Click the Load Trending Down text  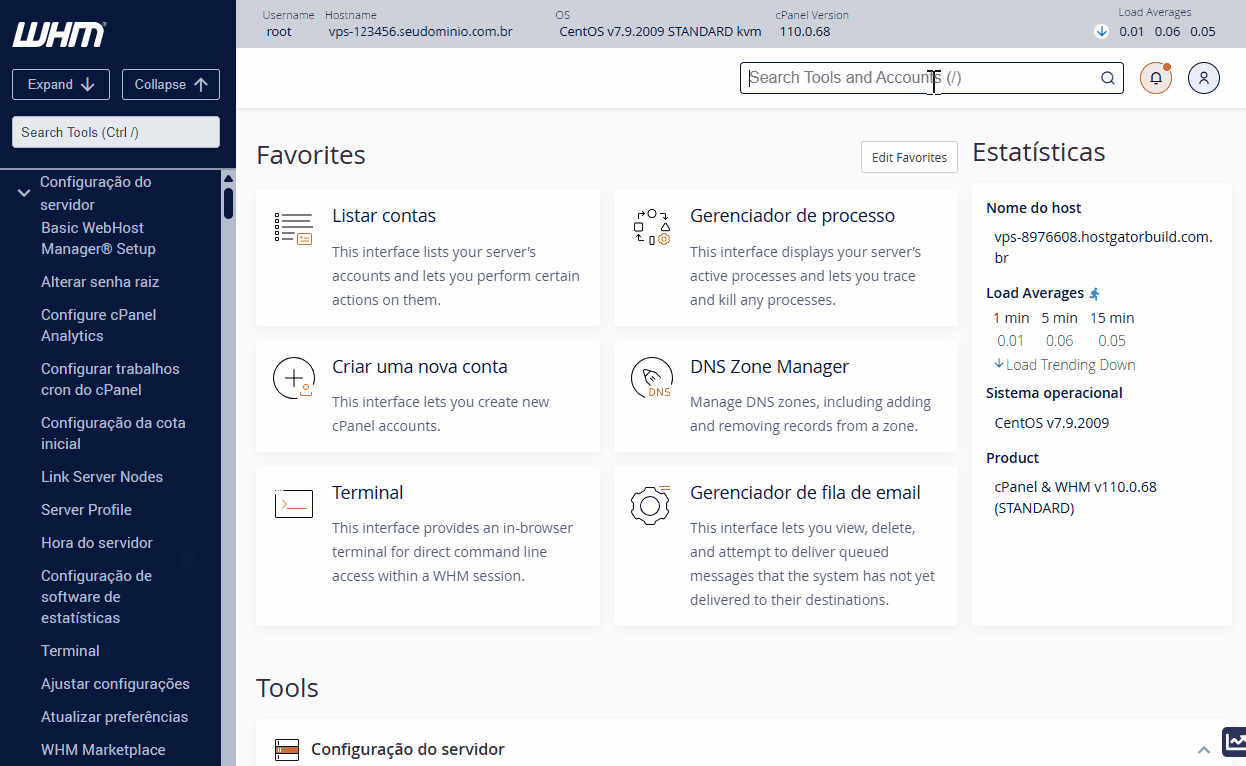click(x=1071, y=365)
